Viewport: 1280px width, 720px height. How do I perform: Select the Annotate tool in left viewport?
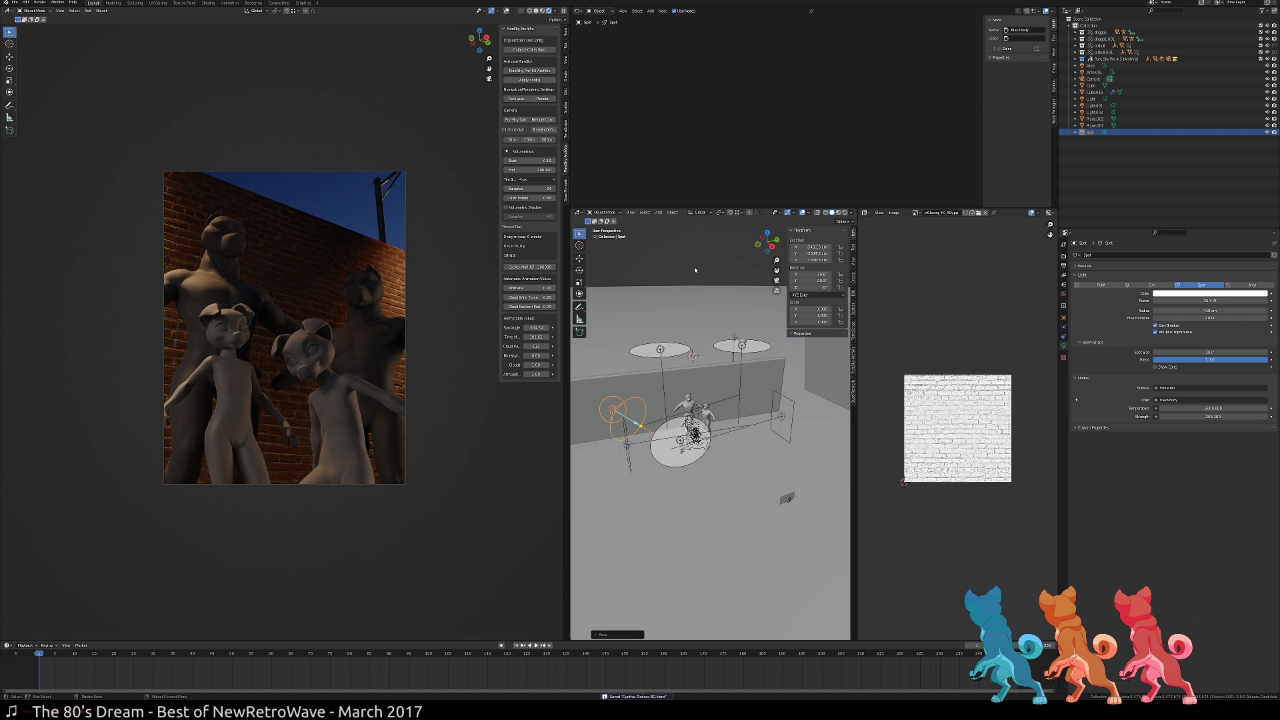(x=9, y=105)
